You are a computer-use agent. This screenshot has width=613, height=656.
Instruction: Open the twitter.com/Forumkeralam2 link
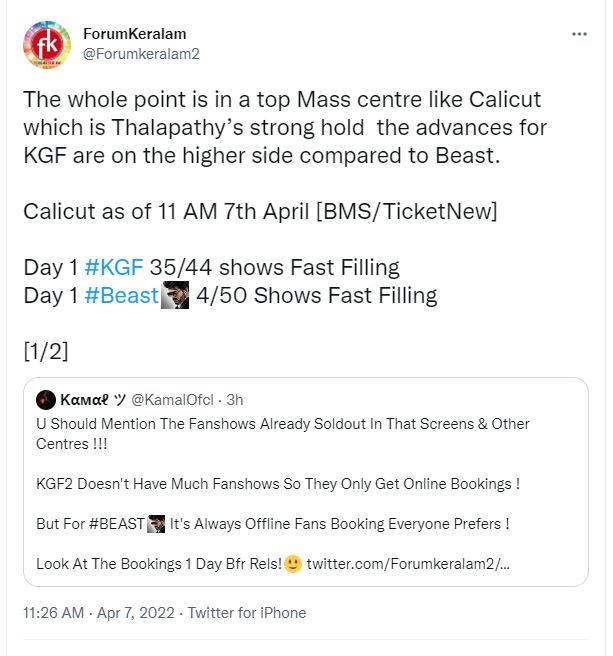click(x=408, y=564)
